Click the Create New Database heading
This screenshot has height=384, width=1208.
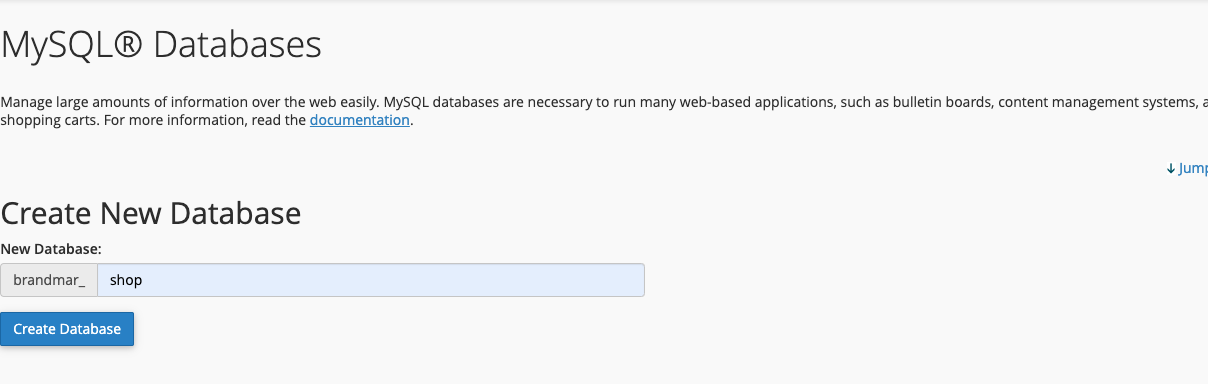point(151,213)
